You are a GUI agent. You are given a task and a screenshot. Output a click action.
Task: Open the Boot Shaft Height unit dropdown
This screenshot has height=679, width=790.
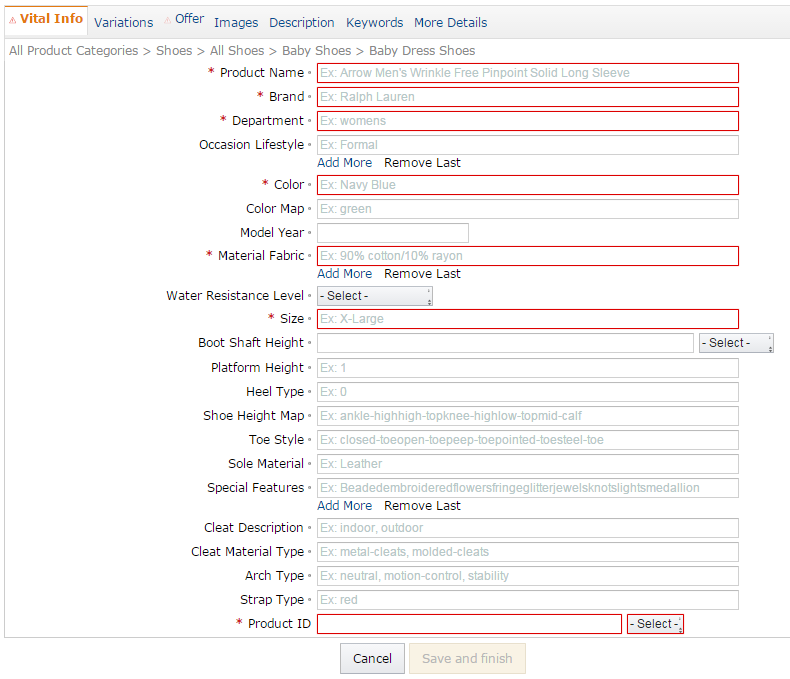tap(736, 343)
